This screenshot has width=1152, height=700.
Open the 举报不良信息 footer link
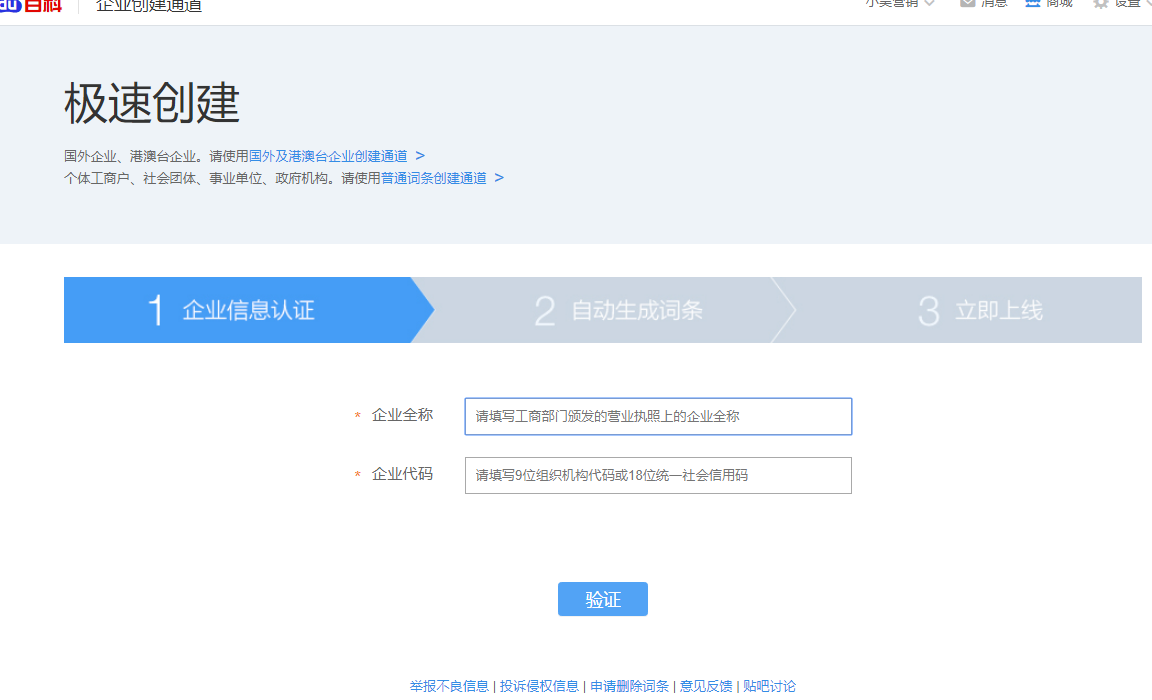(449, 686)
